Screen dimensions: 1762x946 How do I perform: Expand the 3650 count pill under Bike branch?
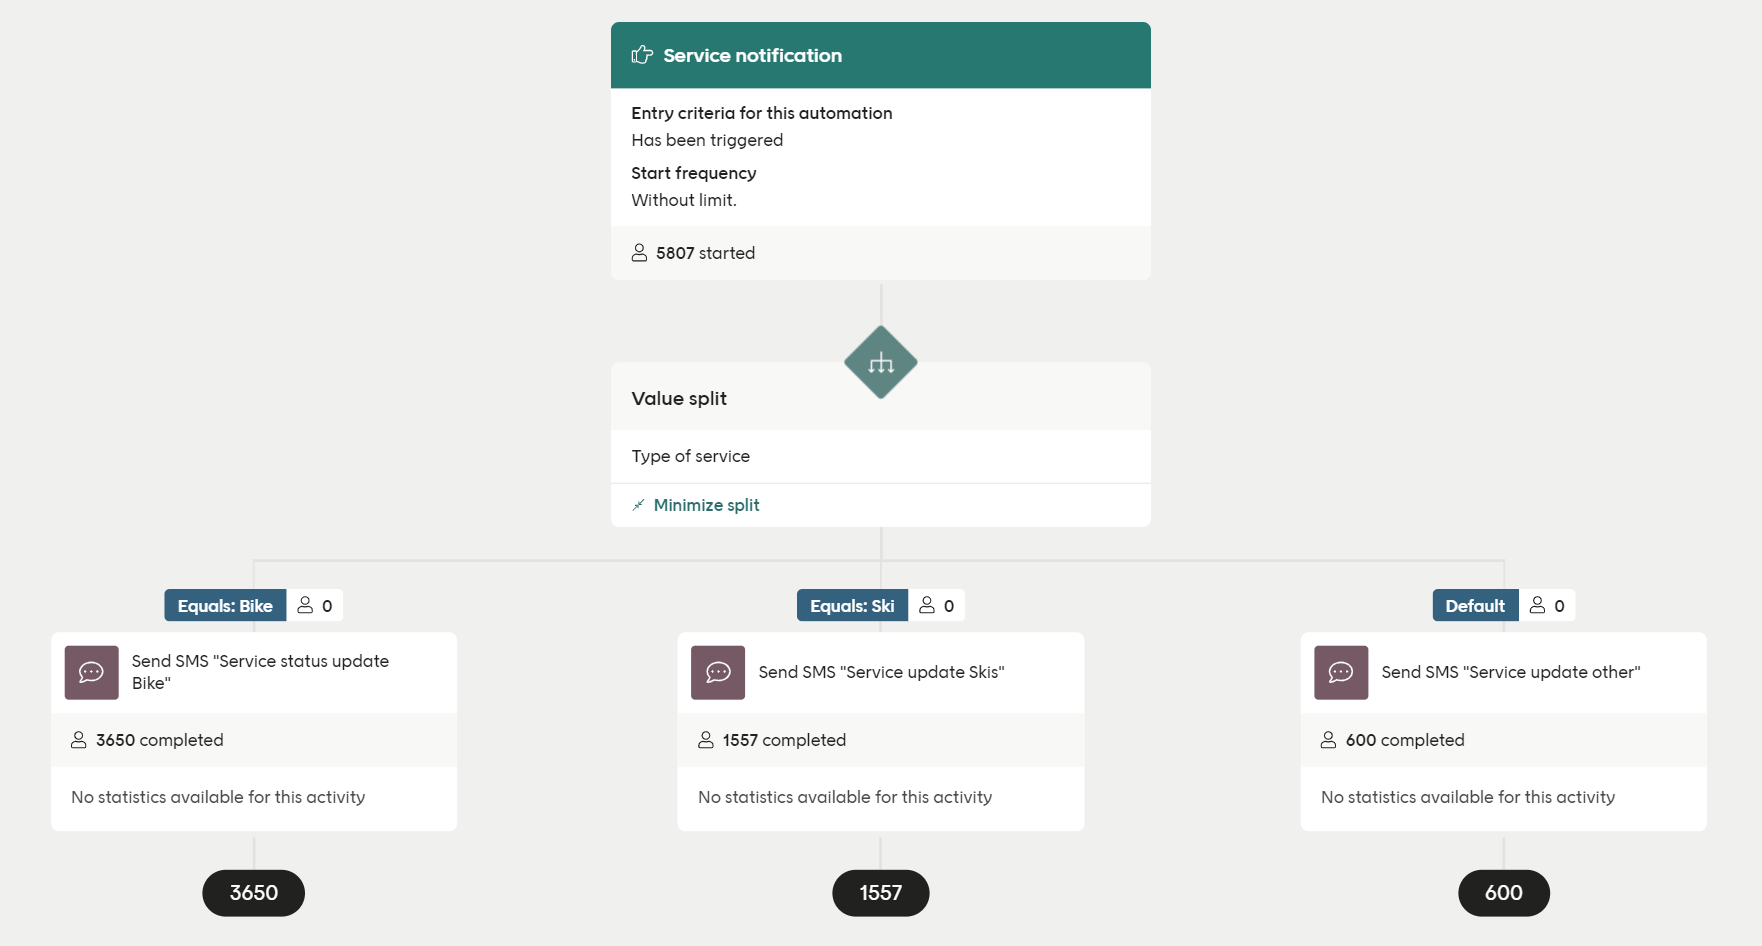[253, 893]
